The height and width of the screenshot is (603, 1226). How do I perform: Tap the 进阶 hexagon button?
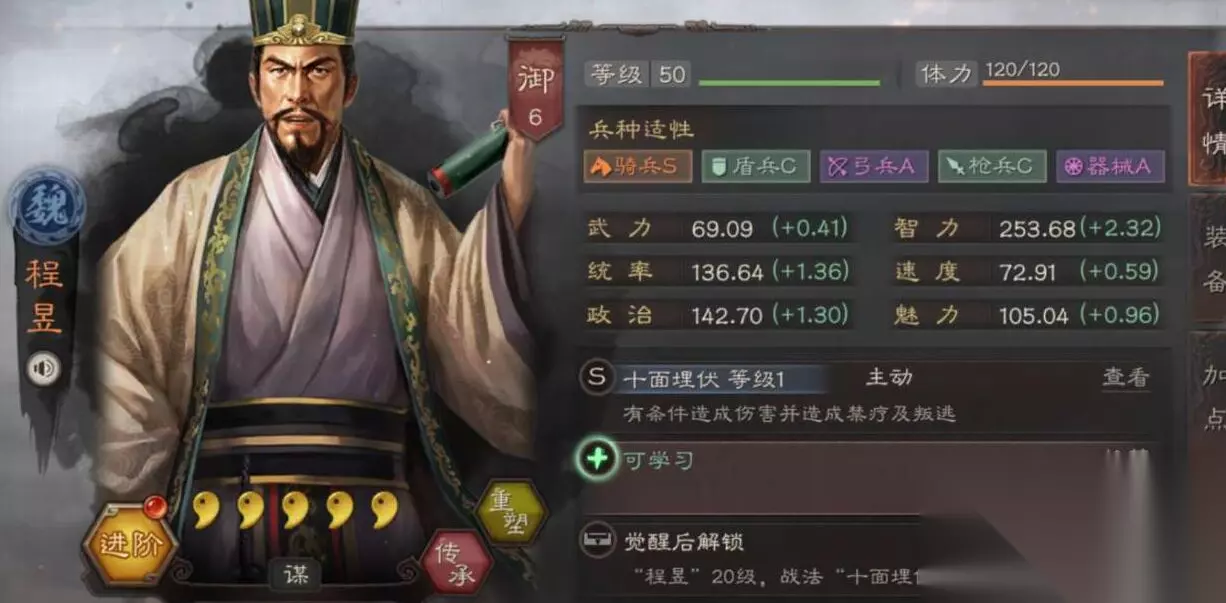pos(130,545)
